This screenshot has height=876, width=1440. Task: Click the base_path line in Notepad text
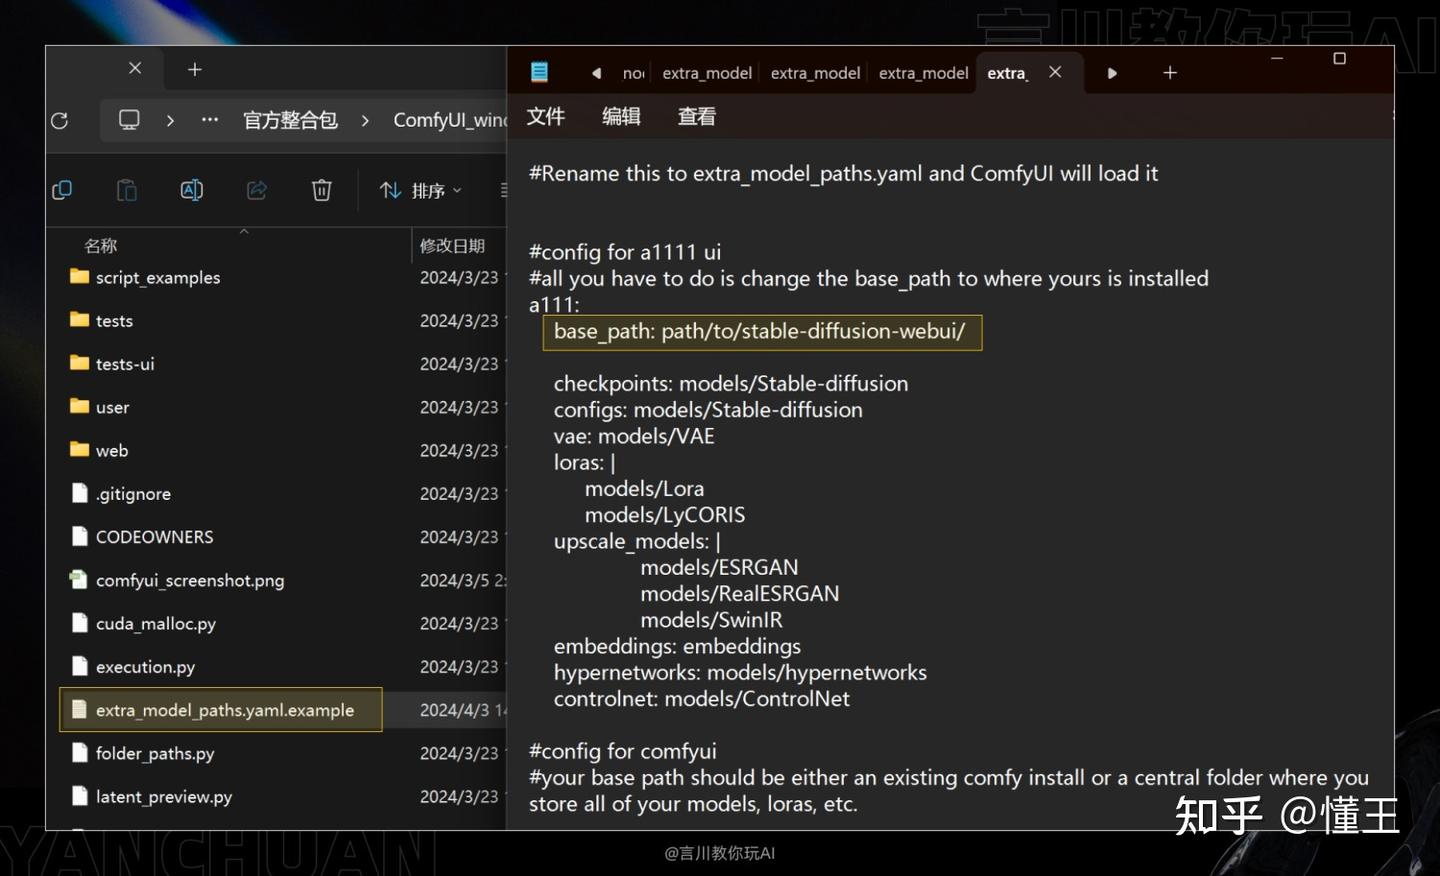(x=760, y=331)
